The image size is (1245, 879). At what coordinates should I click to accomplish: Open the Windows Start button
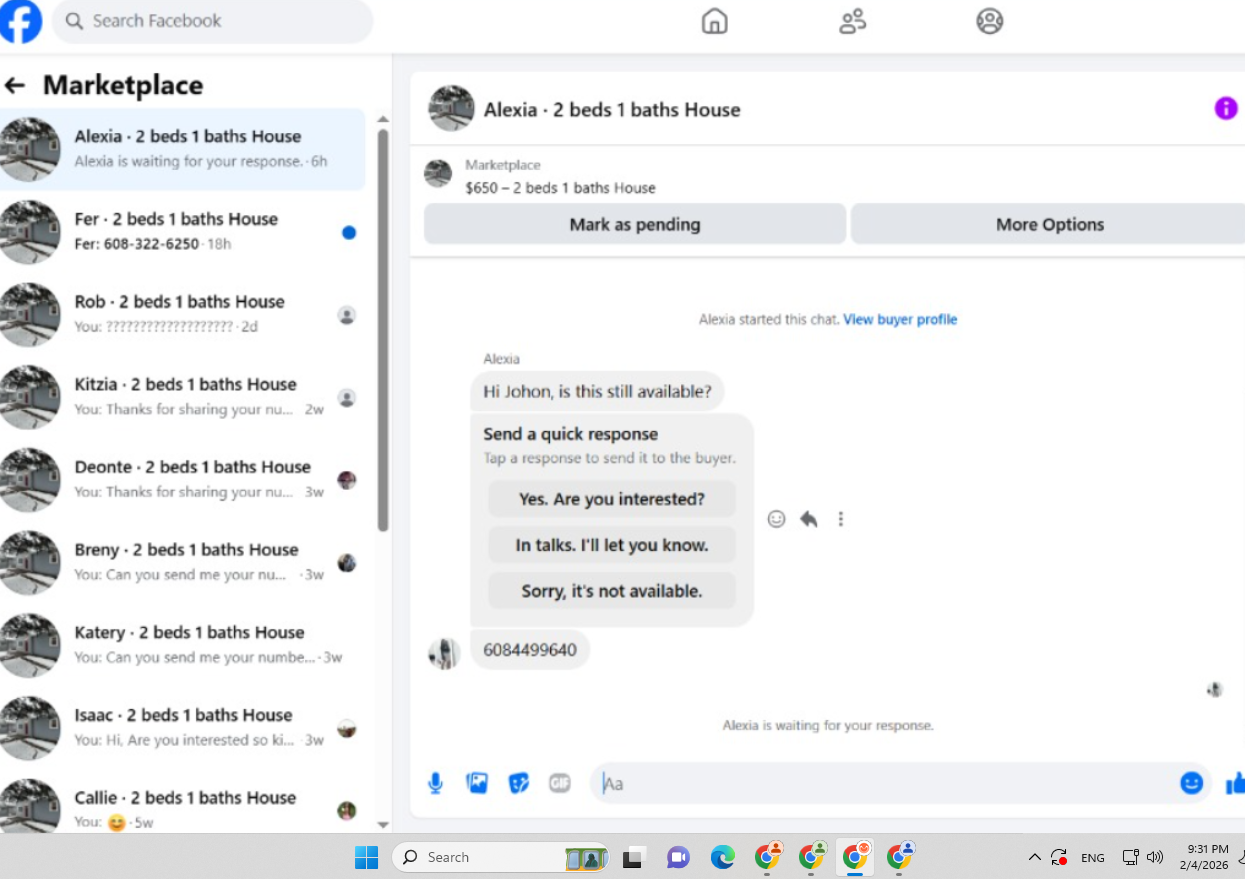(x=367, y=857)
